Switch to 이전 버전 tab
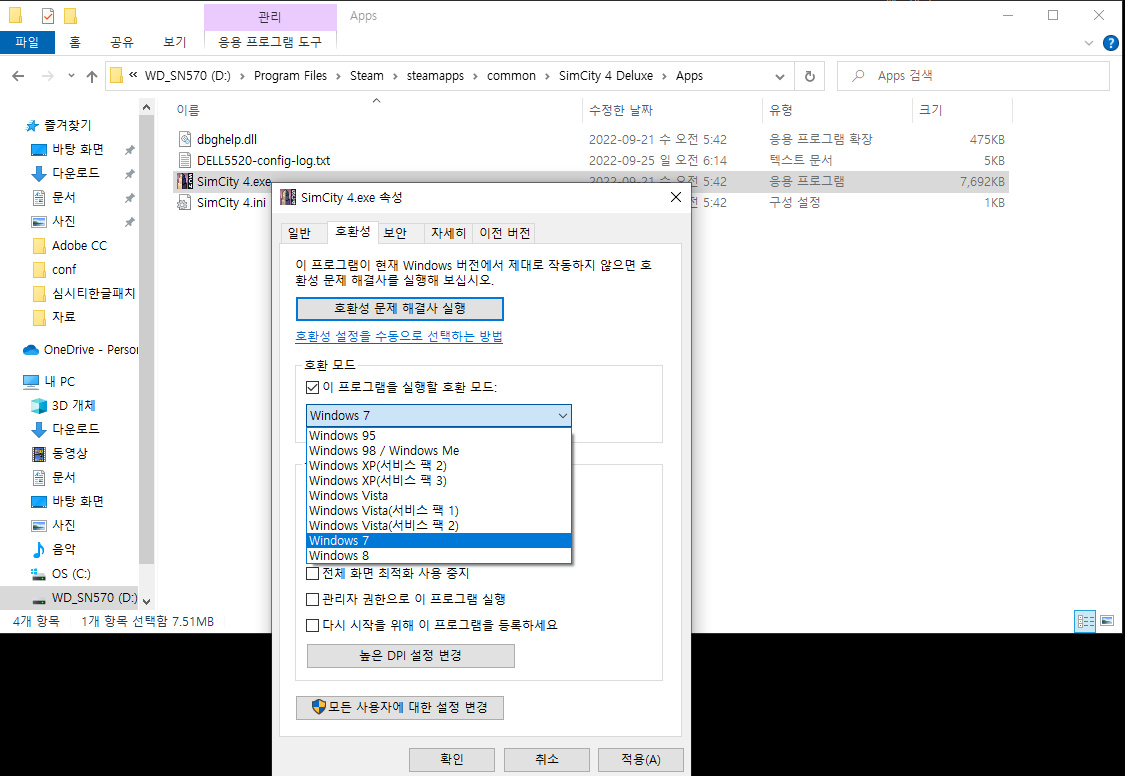Image resolution: width=1125 pixels, height=776 pixels. click(505, 233)
